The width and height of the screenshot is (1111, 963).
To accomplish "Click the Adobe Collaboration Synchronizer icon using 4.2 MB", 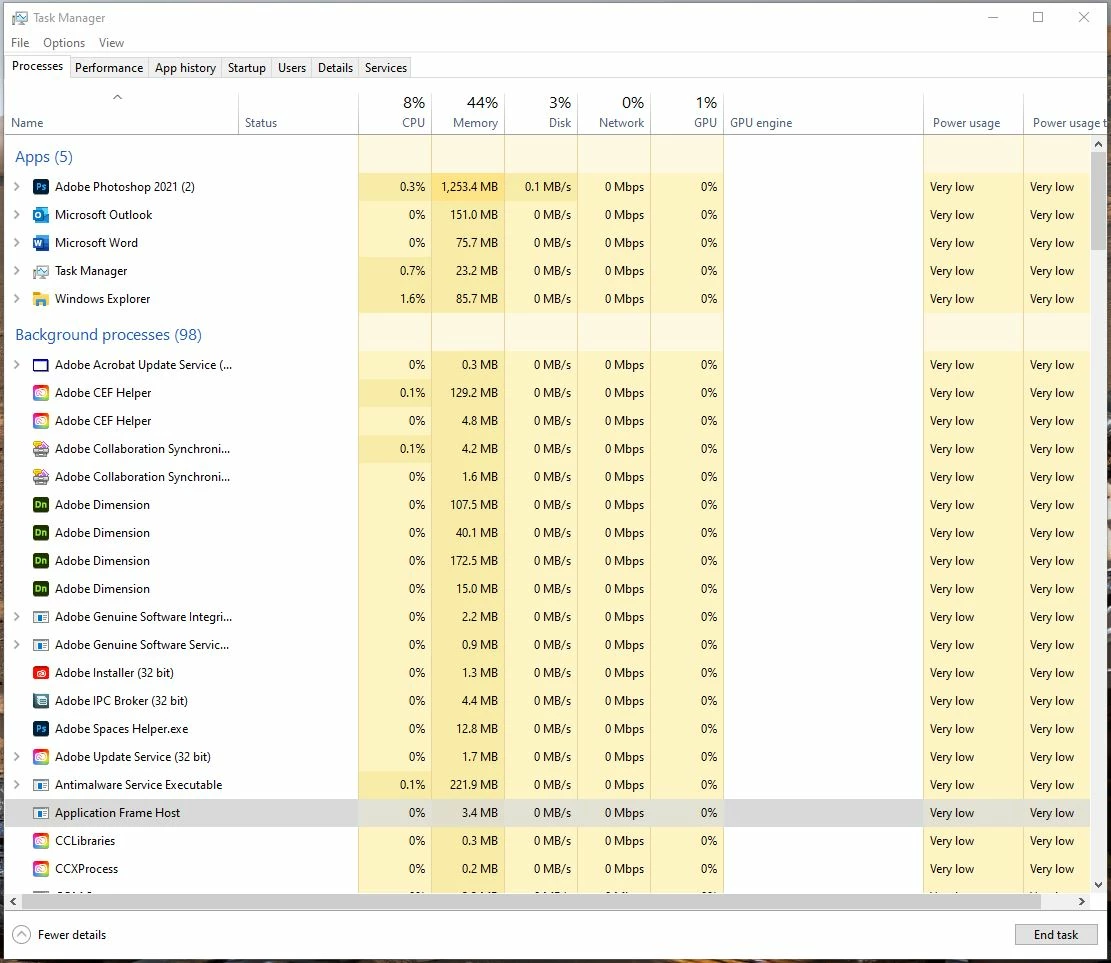I will 41,449.
